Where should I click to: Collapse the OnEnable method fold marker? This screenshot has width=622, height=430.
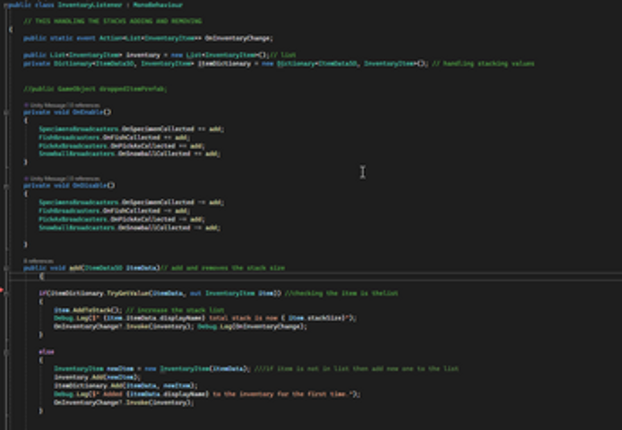click(6, 113)
